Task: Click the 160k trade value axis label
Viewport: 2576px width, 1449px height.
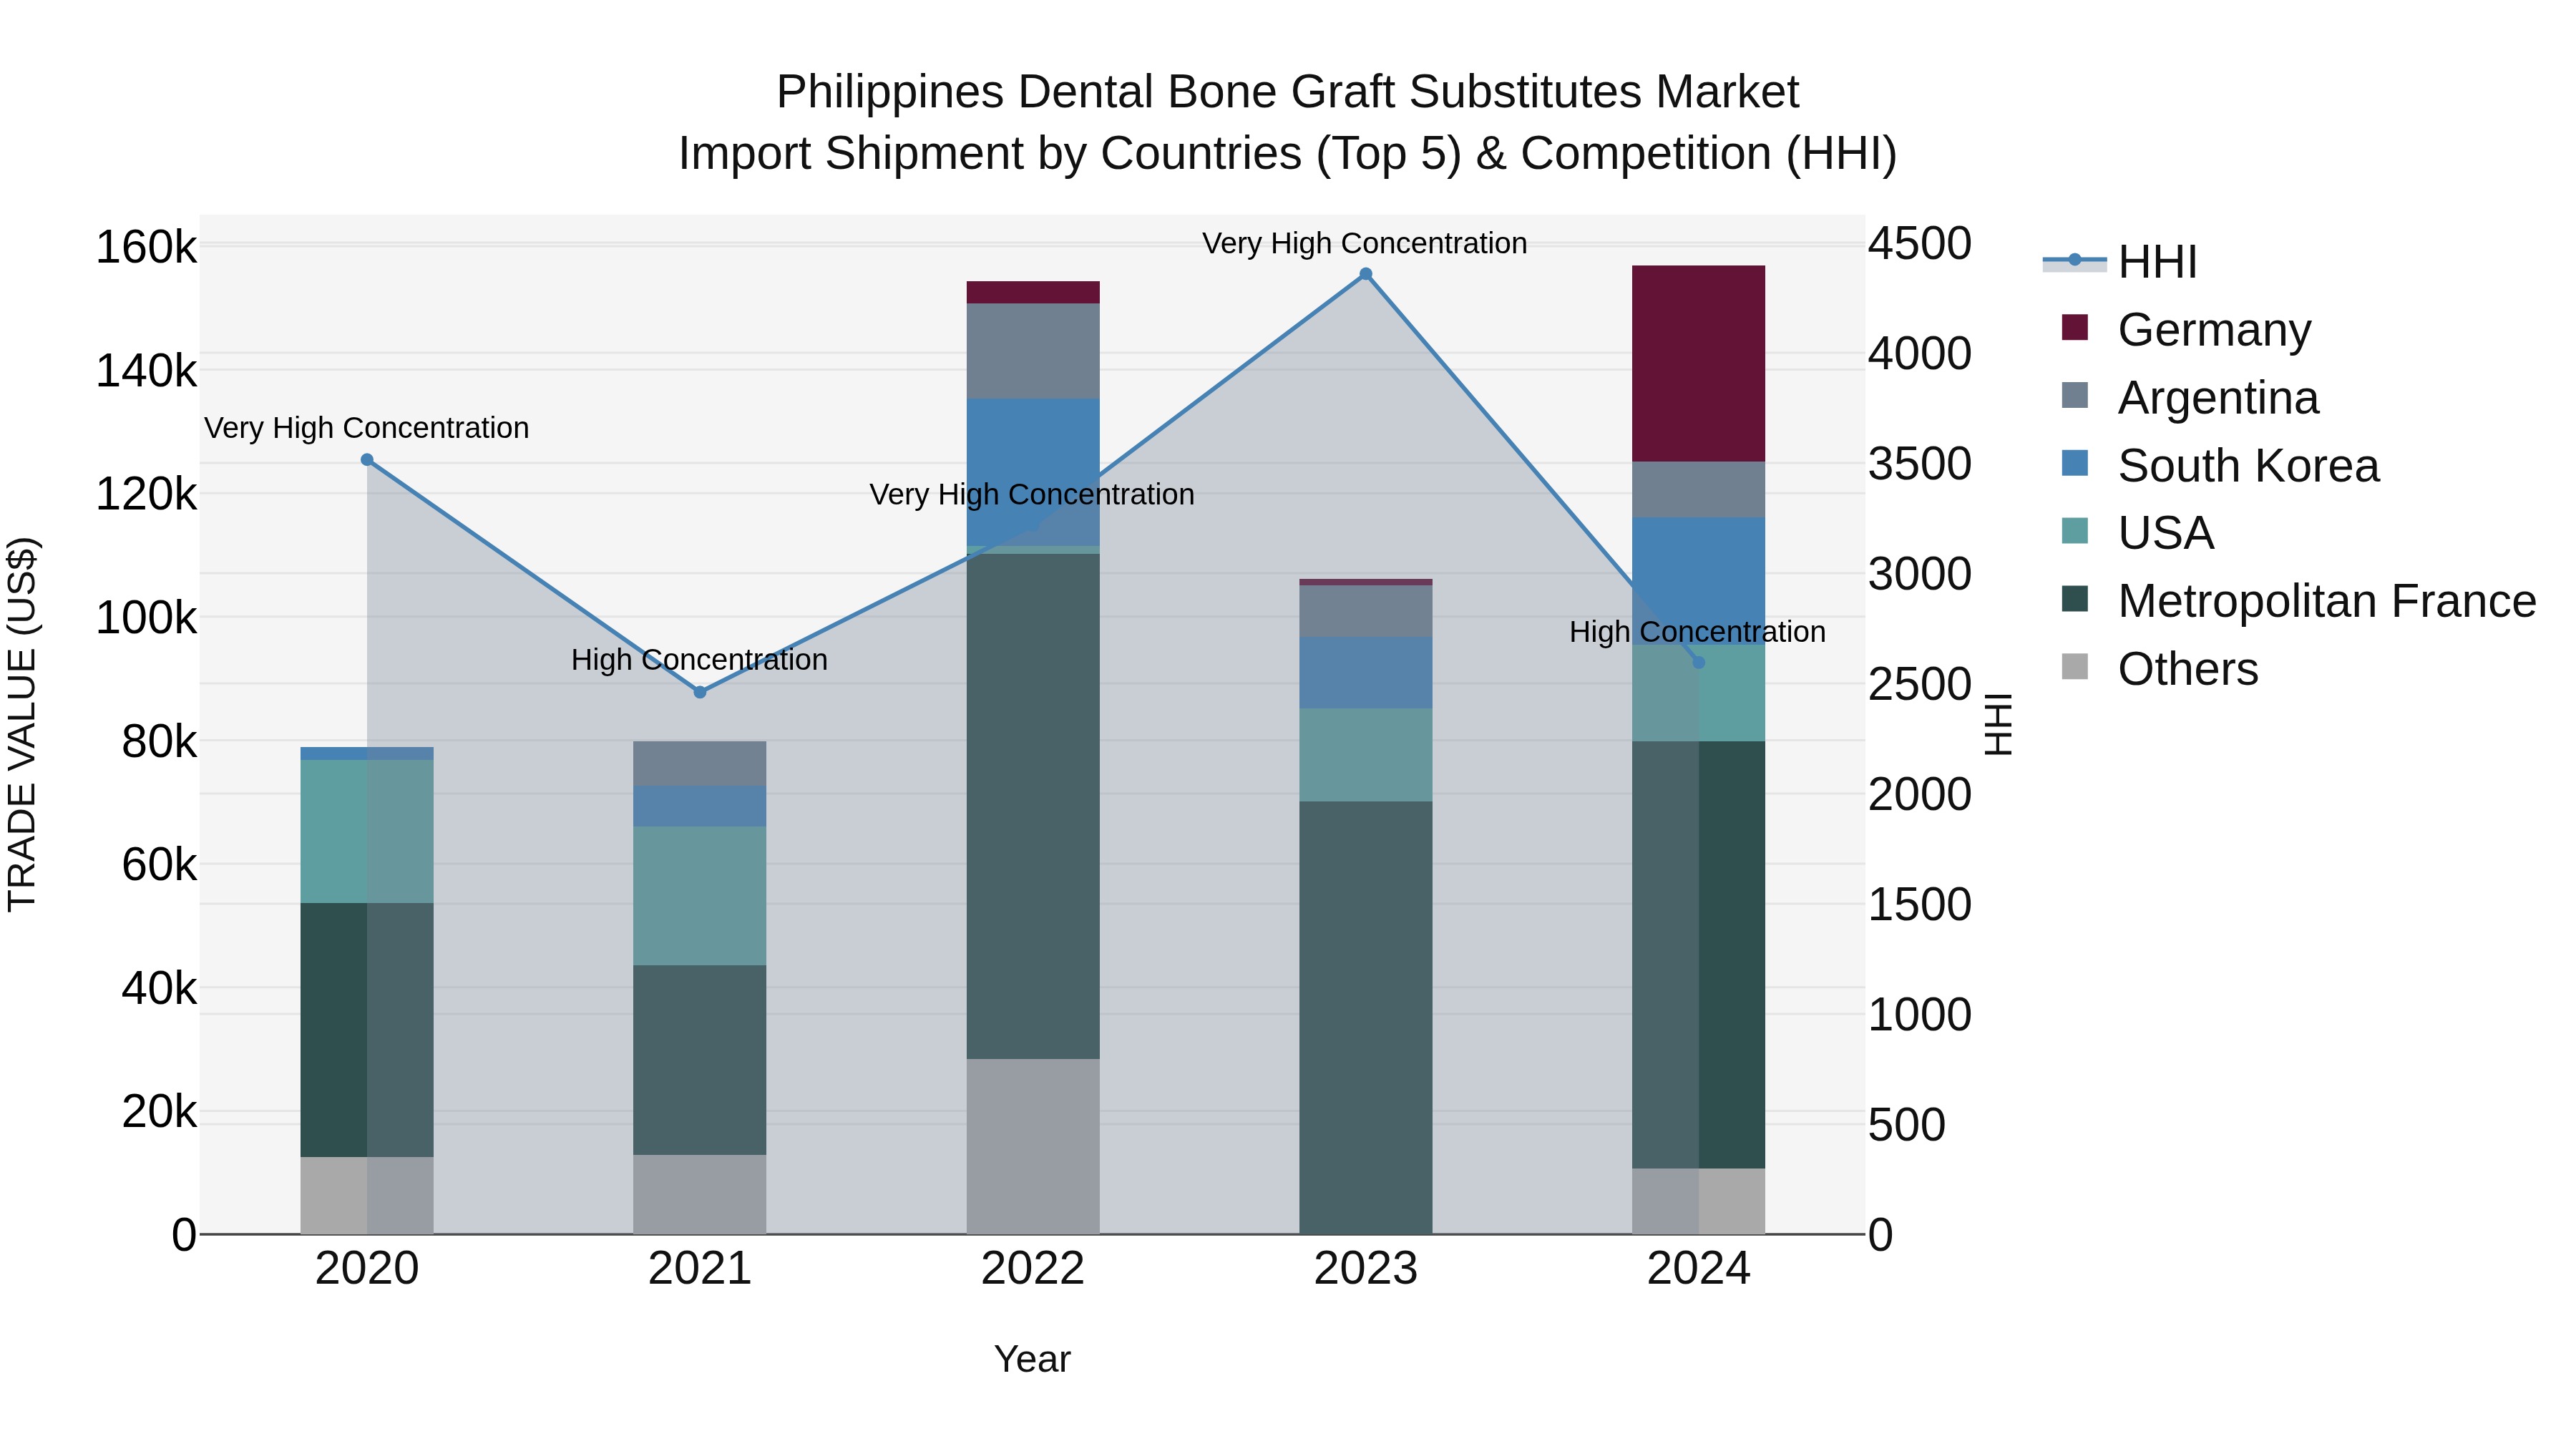Action: pyautogui.click(x=146, y=247)
